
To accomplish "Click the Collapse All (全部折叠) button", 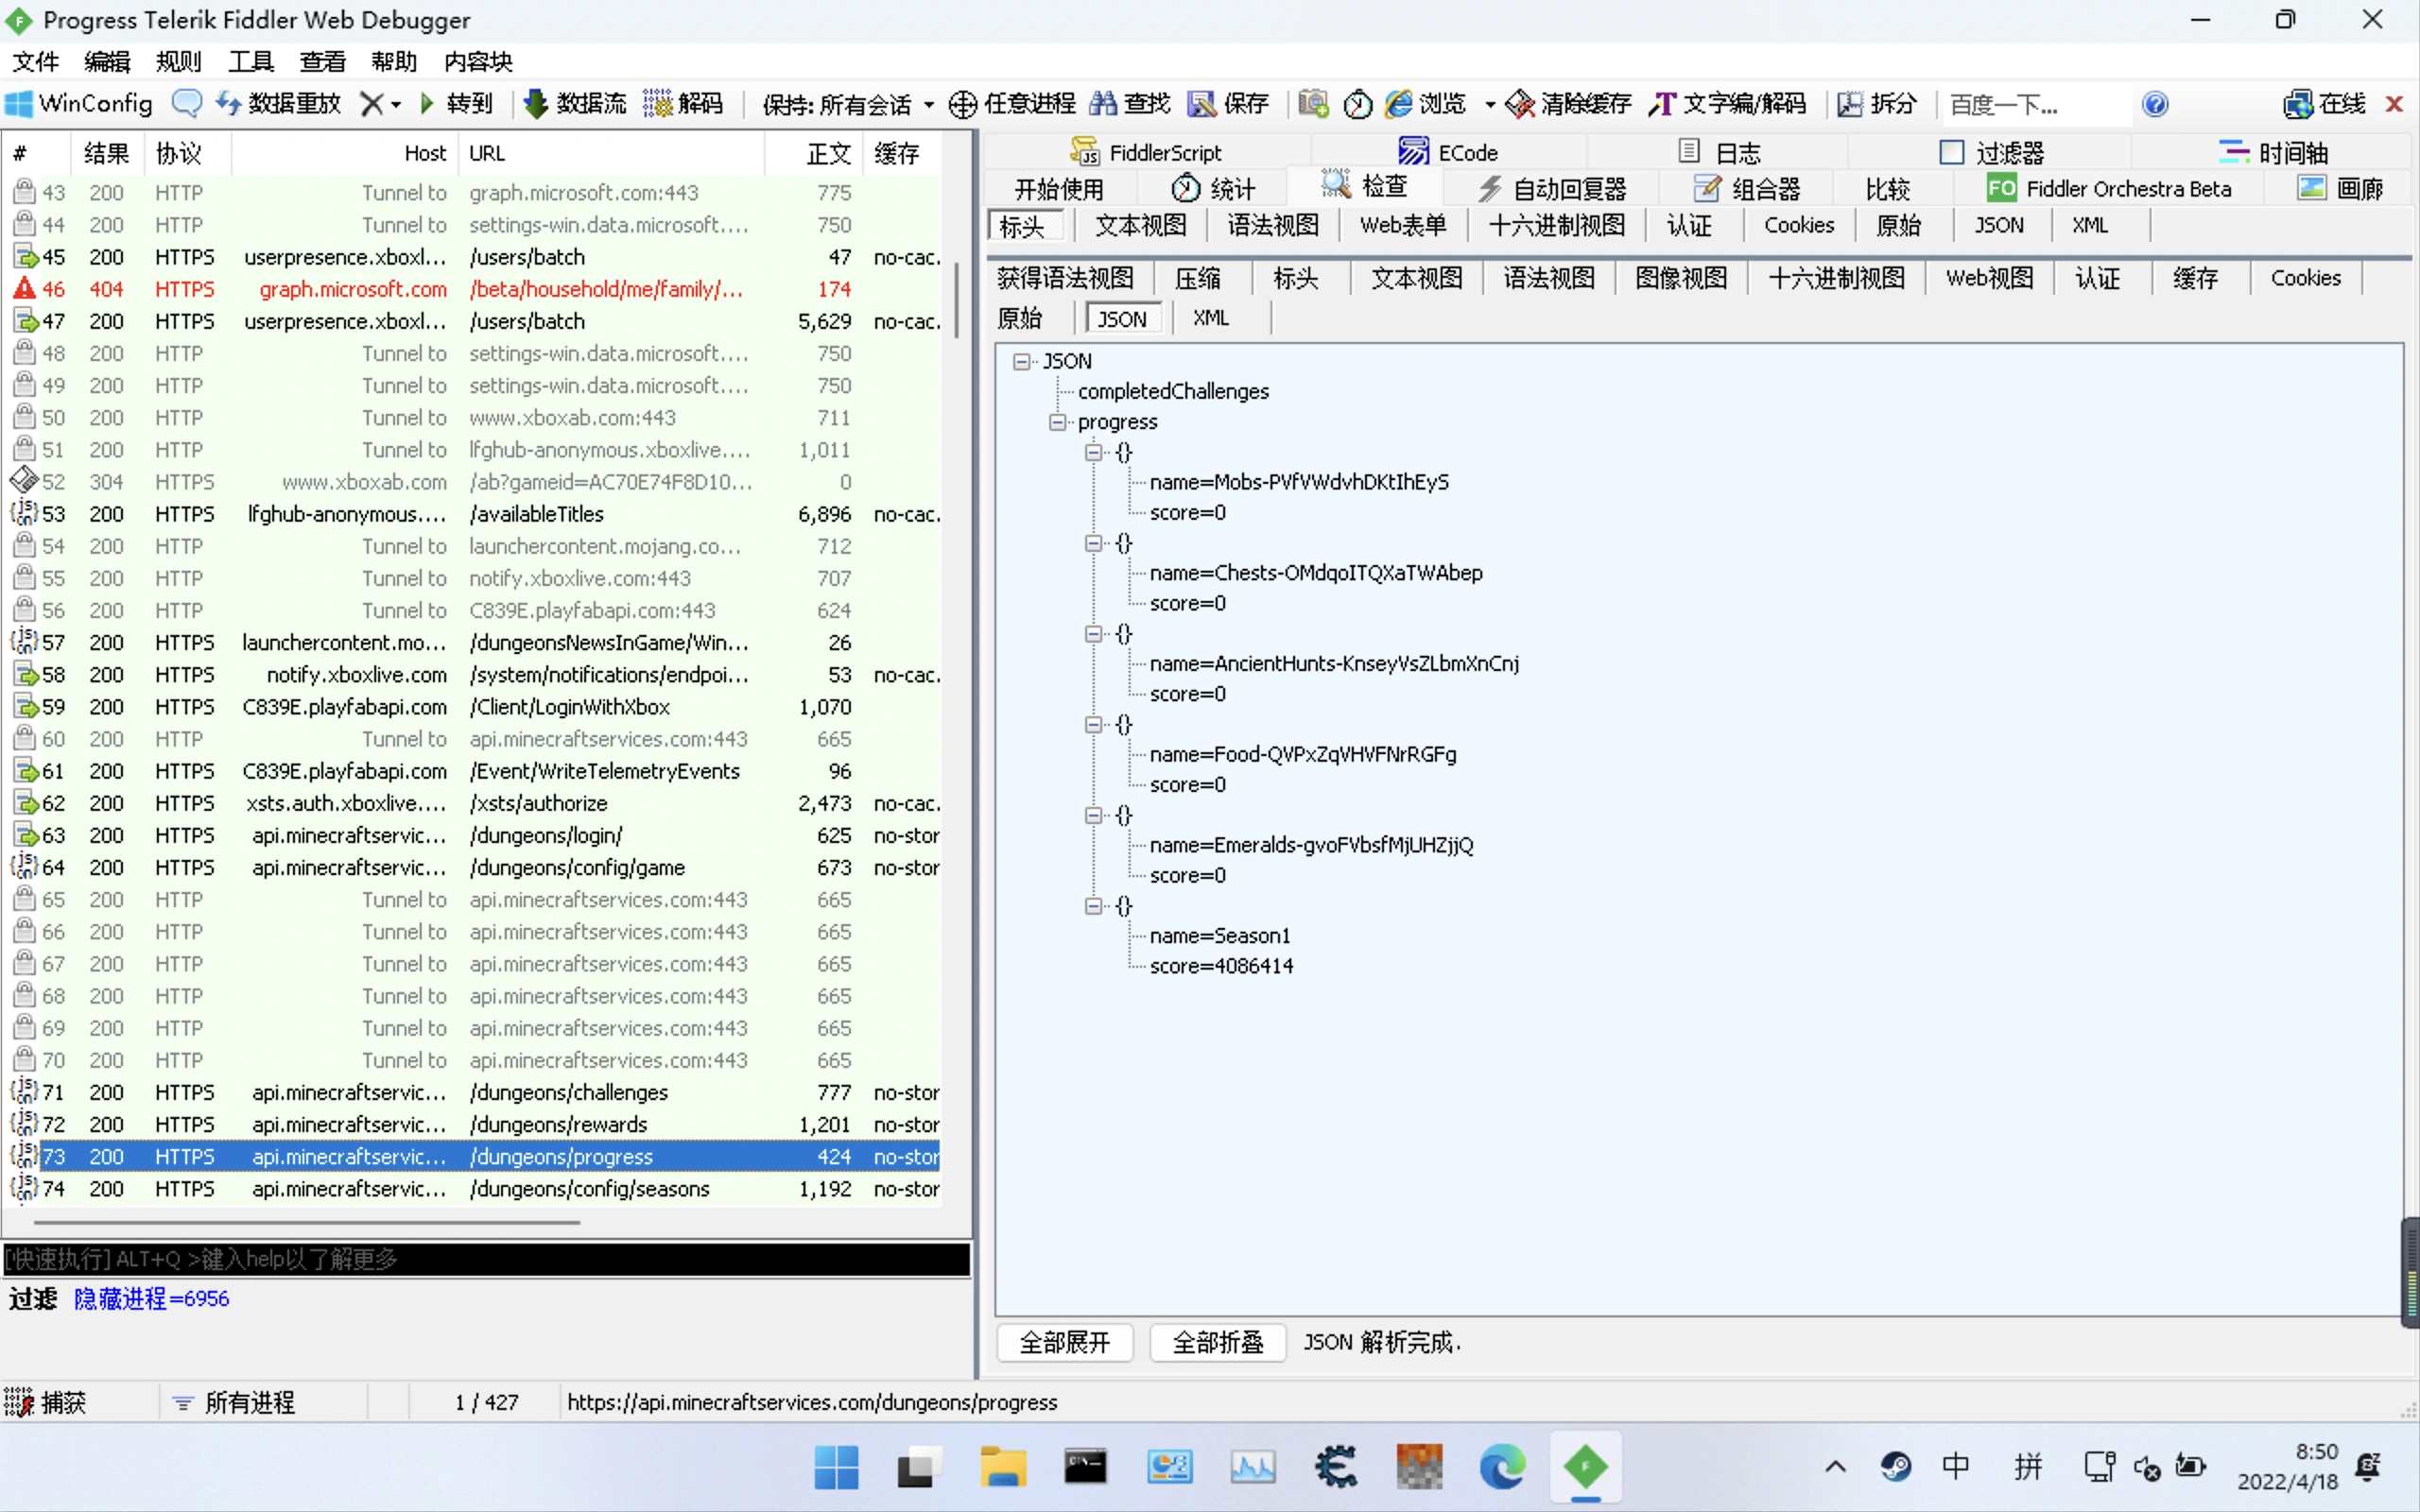I will coord(1217,1342).
